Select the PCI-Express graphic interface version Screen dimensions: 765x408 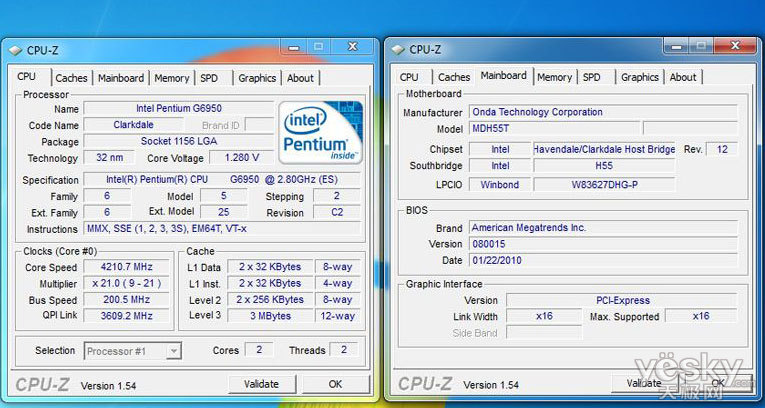(622, 300)
